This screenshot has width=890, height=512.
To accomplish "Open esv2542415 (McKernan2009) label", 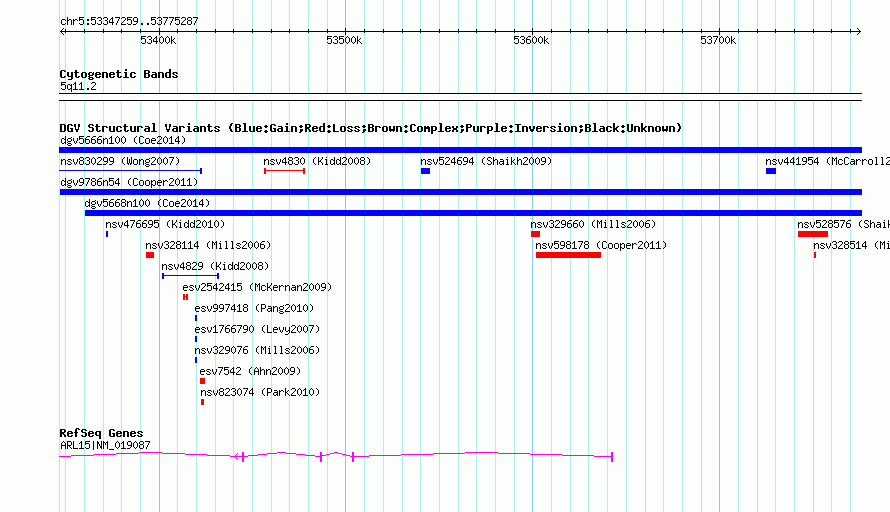I will click(x=257, y=287).
